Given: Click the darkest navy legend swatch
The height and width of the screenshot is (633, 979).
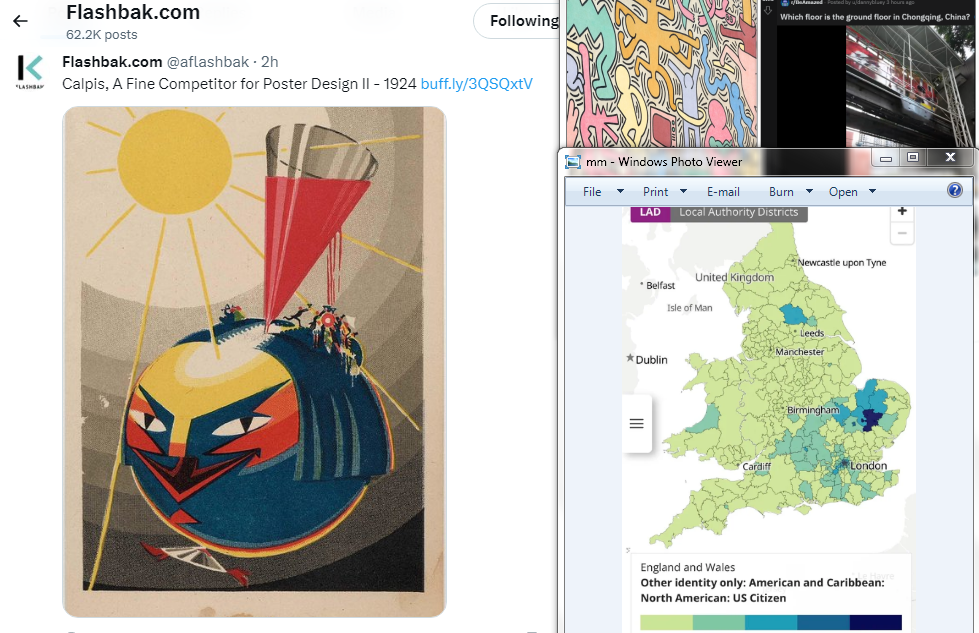Looking at the screenshot, I should pyautogui.click(x=876, y=622).
